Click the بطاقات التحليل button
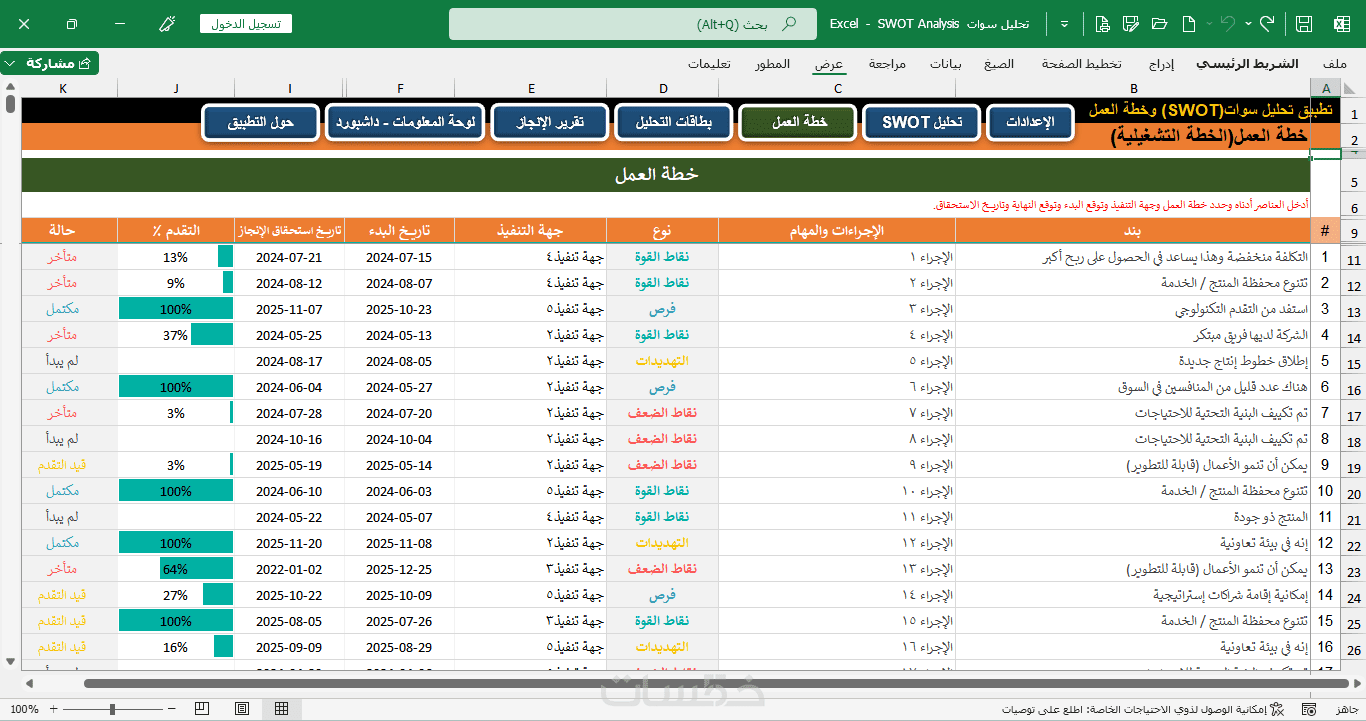 [x=675, y=122]
